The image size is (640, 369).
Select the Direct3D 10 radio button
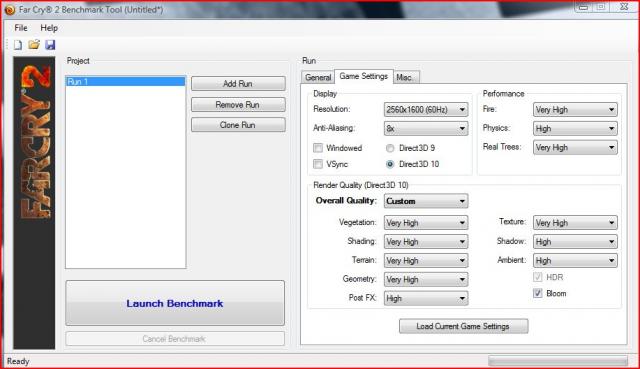(x=390, y=164)
